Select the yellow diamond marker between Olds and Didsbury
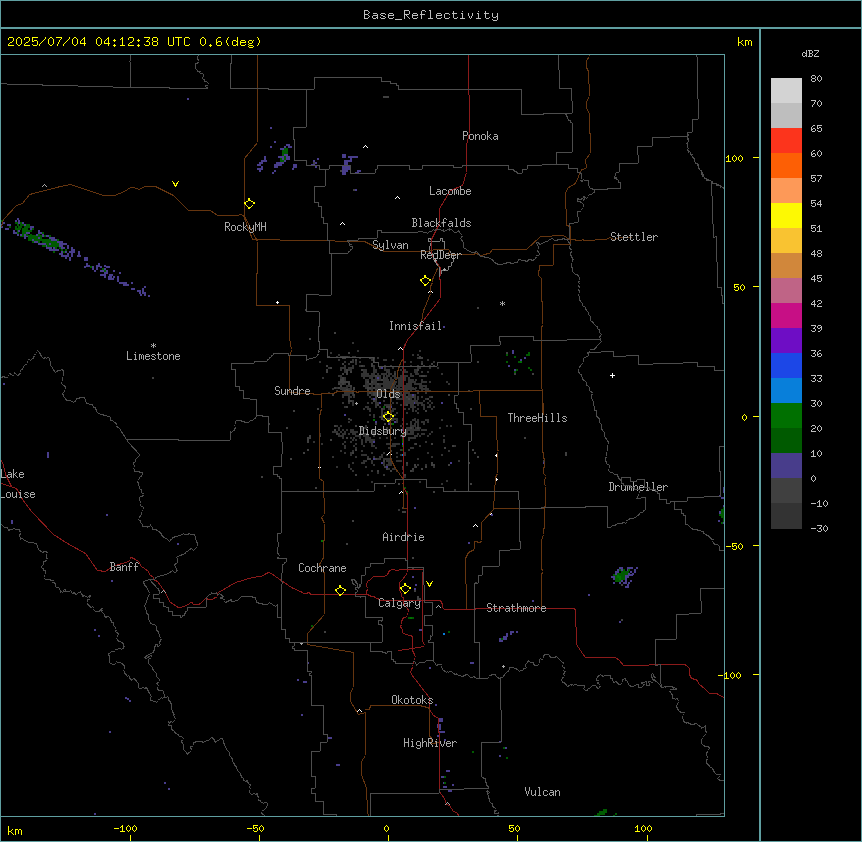Image resolution: width=862 pixels, height=842 pixels. tap(389, 417)
